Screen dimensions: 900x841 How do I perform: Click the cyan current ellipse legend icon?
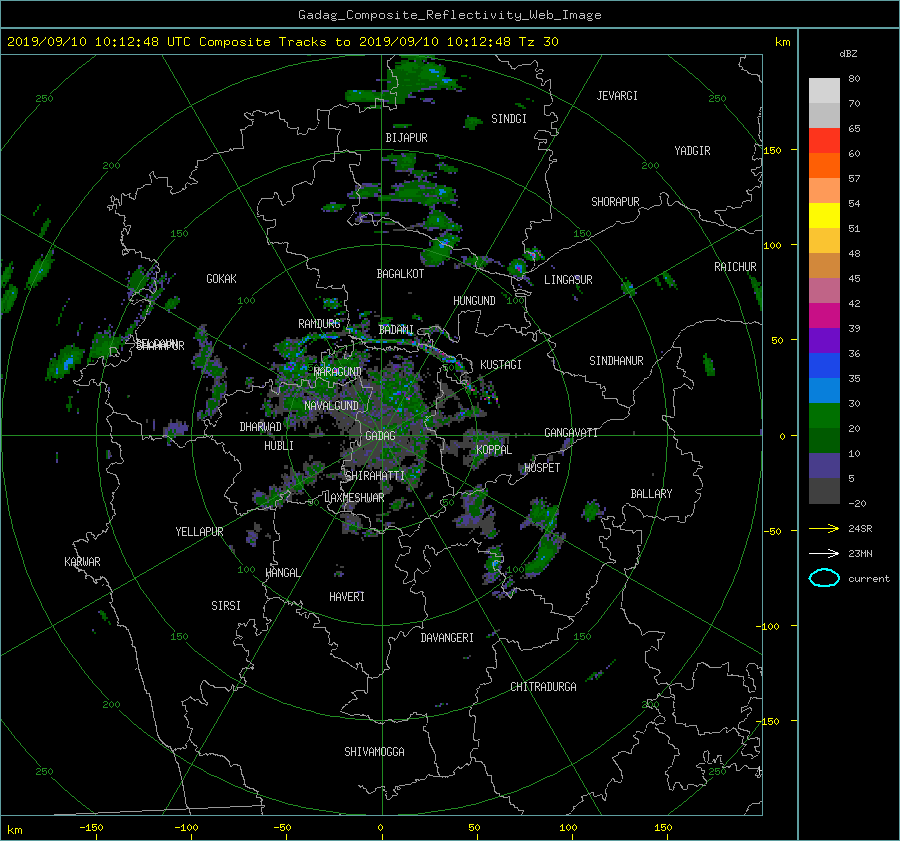coord(824,578)
